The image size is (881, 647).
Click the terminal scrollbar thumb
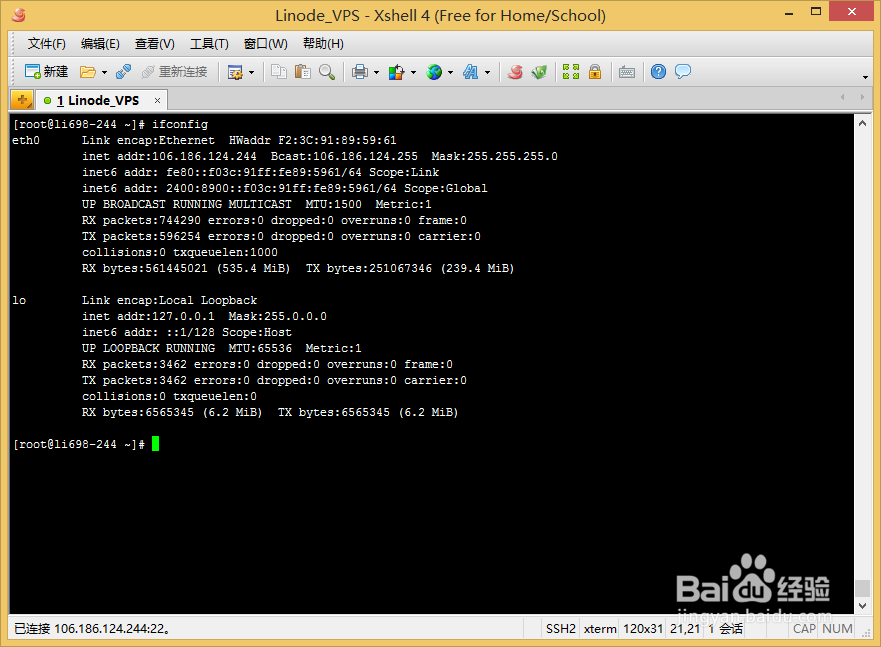[862, 589]
